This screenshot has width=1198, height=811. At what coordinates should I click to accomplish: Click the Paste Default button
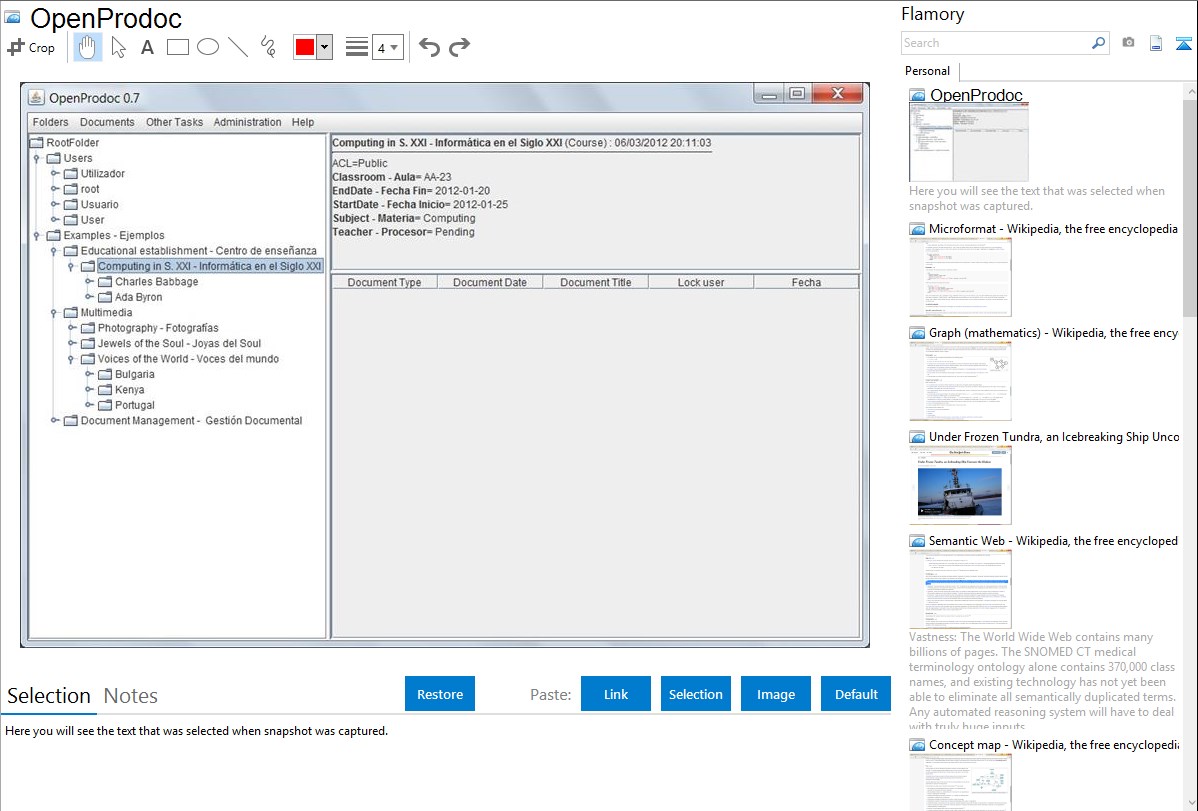[856, 694]
